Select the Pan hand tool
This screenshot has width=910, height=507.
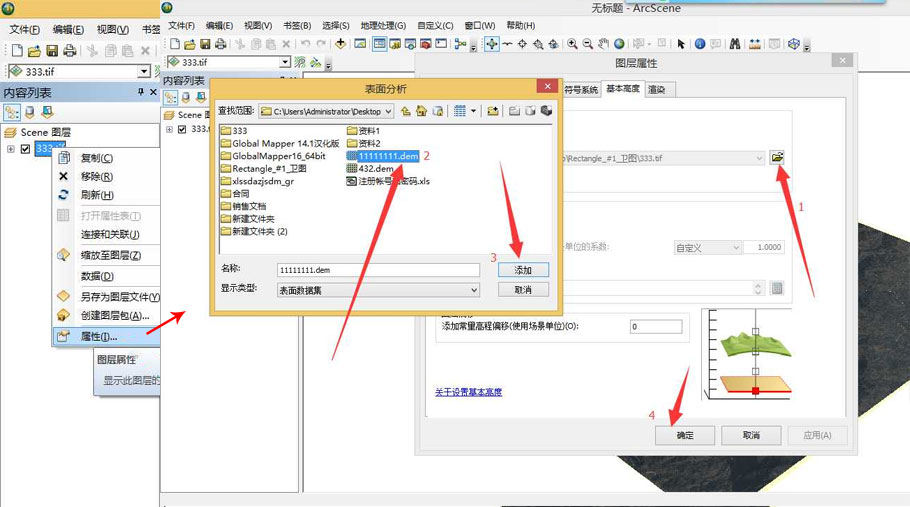click(604, 44)
